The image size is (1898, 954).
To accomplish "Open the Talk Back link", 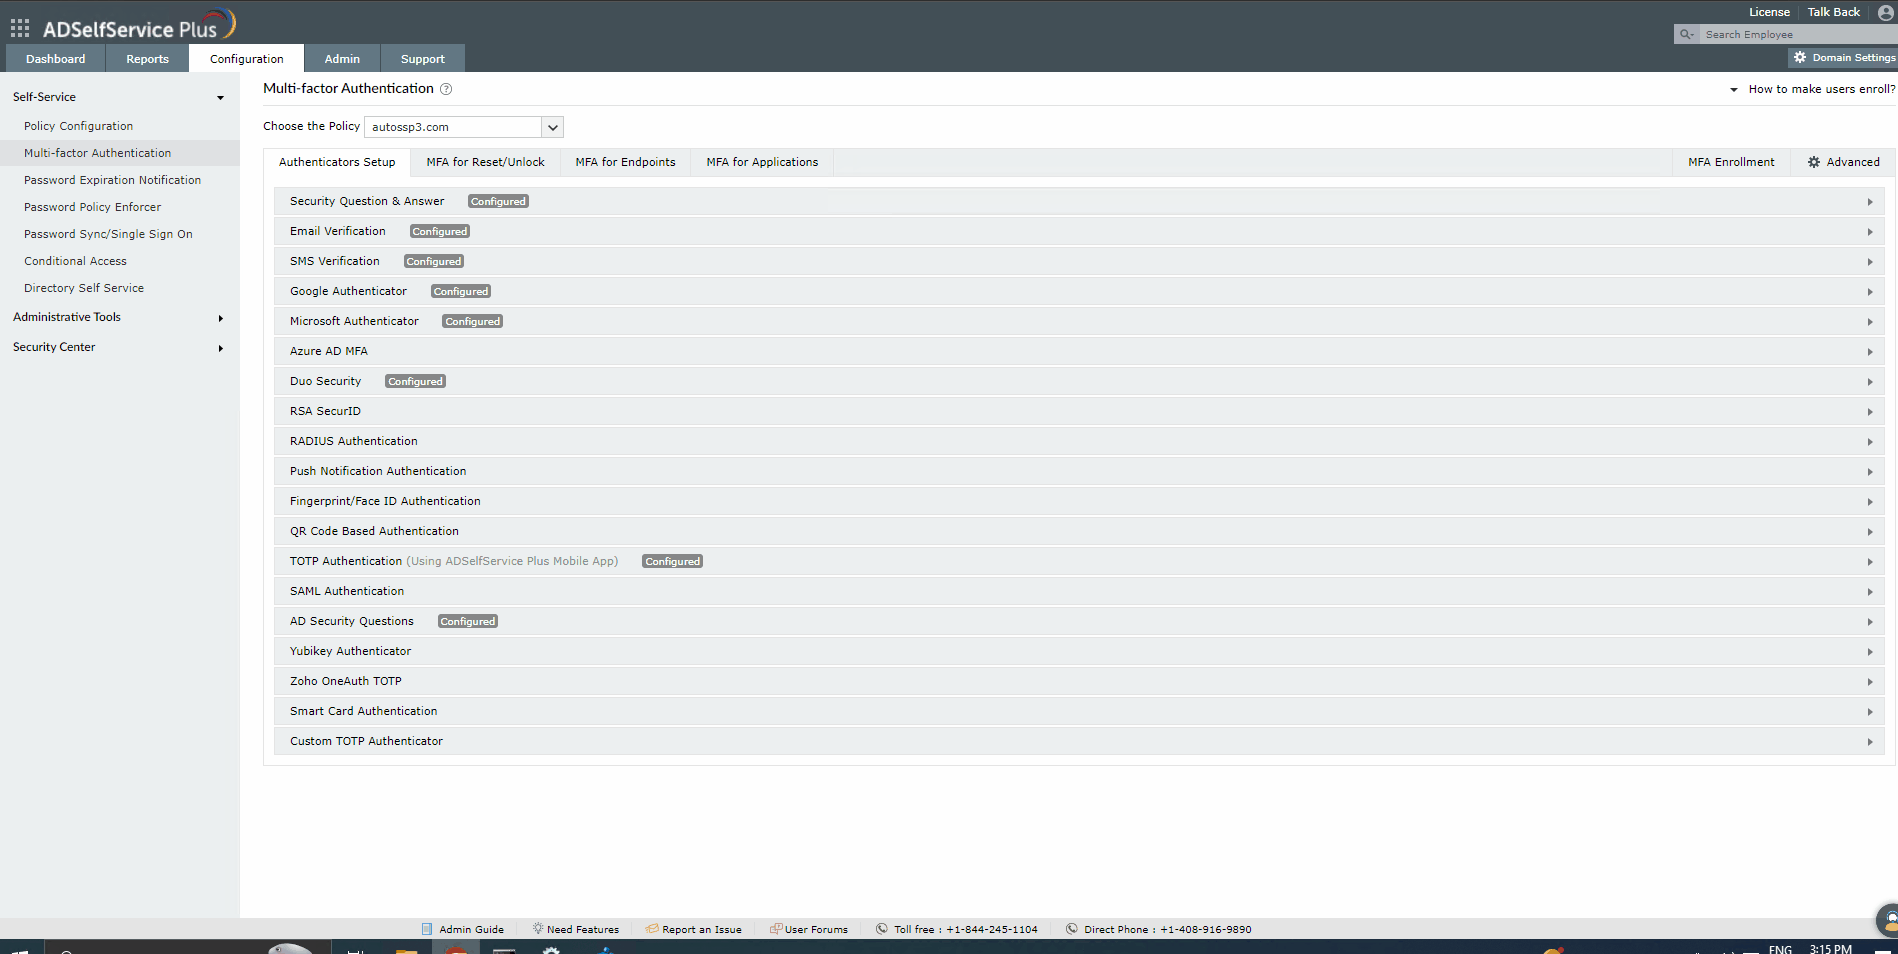I will coord(1833,12).
